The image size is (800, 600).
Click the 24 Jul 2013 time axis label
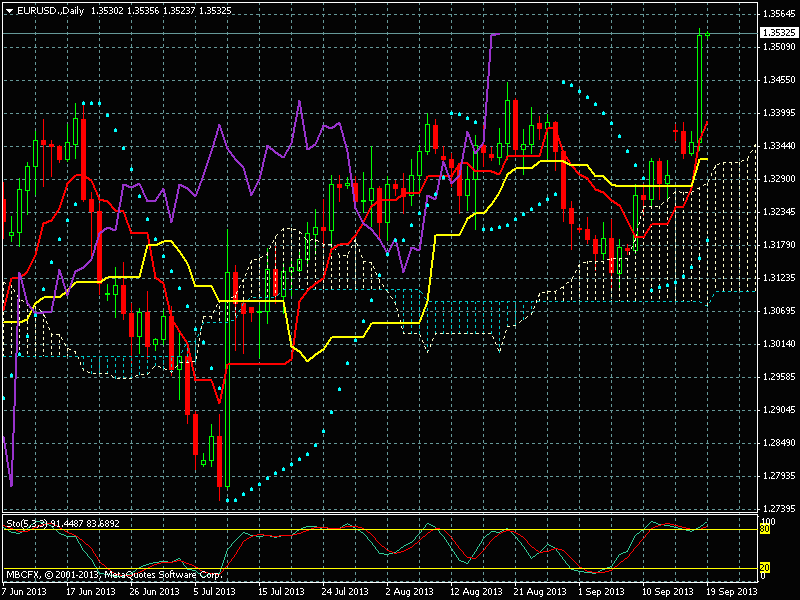tap(345, 591)
